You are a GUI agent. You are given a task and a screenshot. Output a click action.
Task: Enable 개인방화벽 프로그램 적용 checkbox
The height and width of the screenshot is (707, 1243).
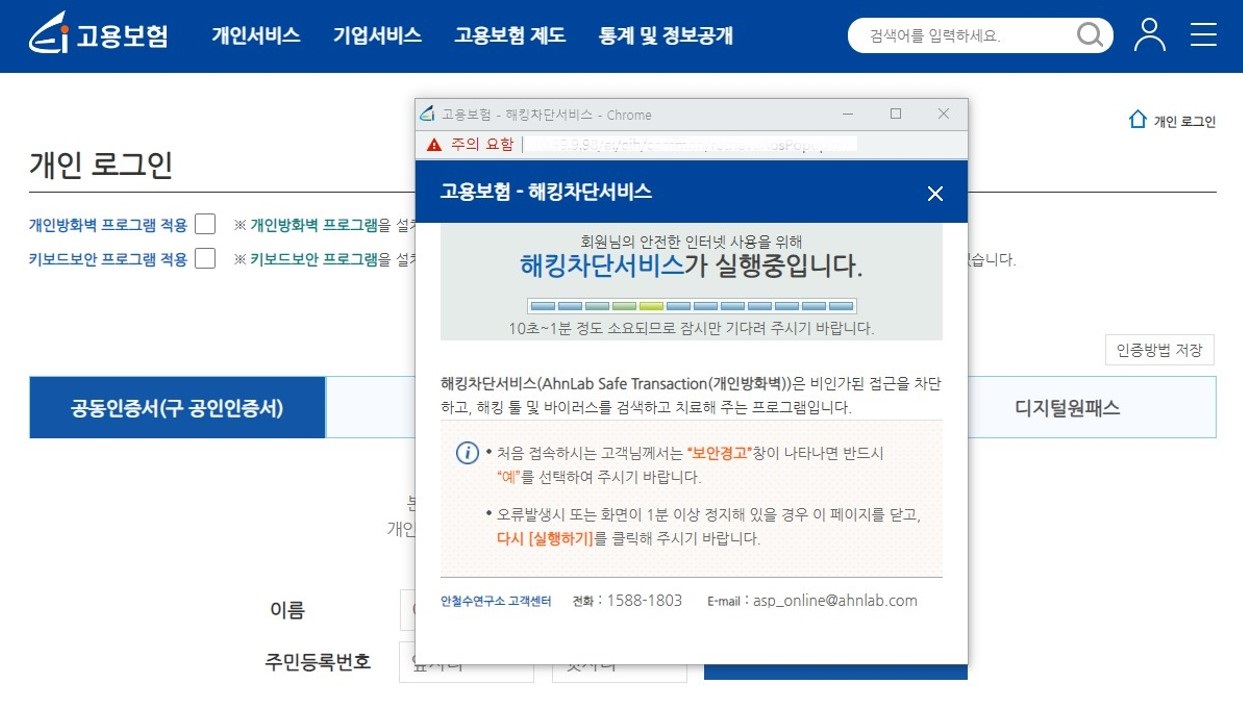(x=205, y=224)
